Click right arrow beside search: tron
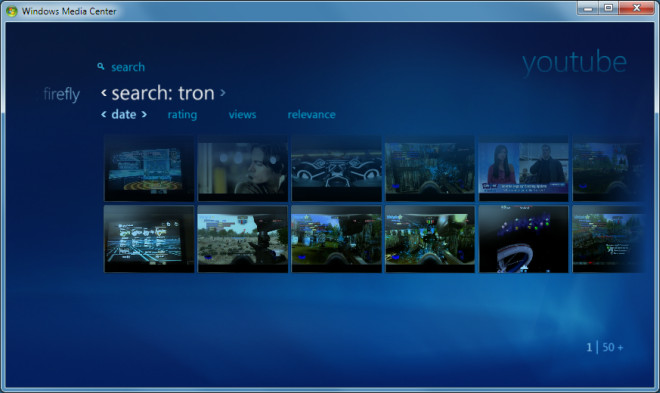This screenshot has width=660, height=393. [223, 93]
